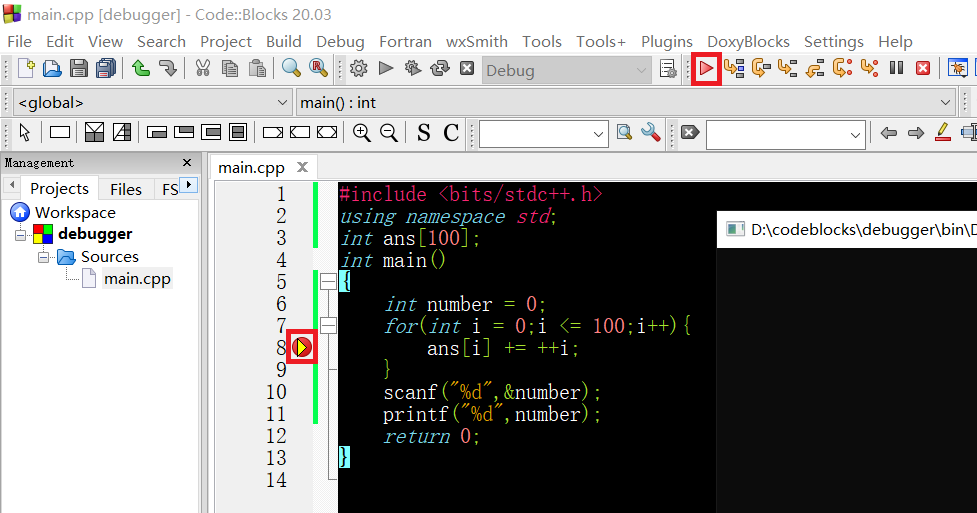Open the <global> scope dropdown

pyautogui.click(x=151, y=102)
